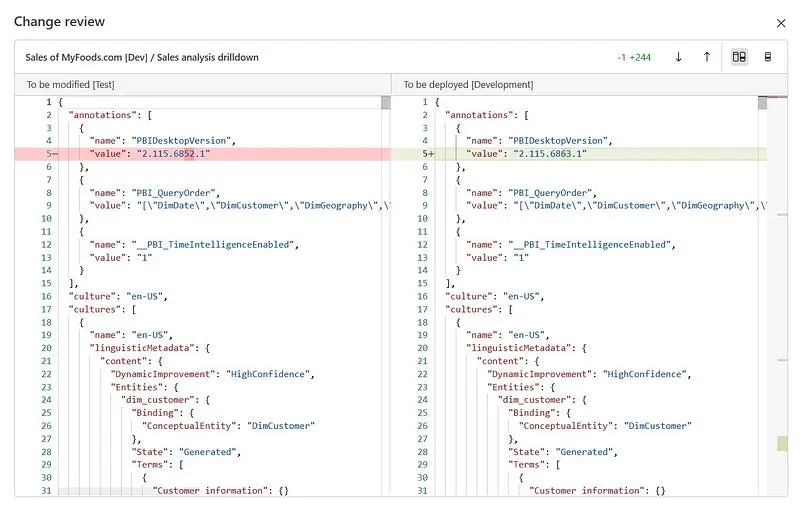The width and height of the screenshot is (800, 510).
Task: Click "Entities" key in left pane
Action: pyautogui.click(x=139, y=387)
